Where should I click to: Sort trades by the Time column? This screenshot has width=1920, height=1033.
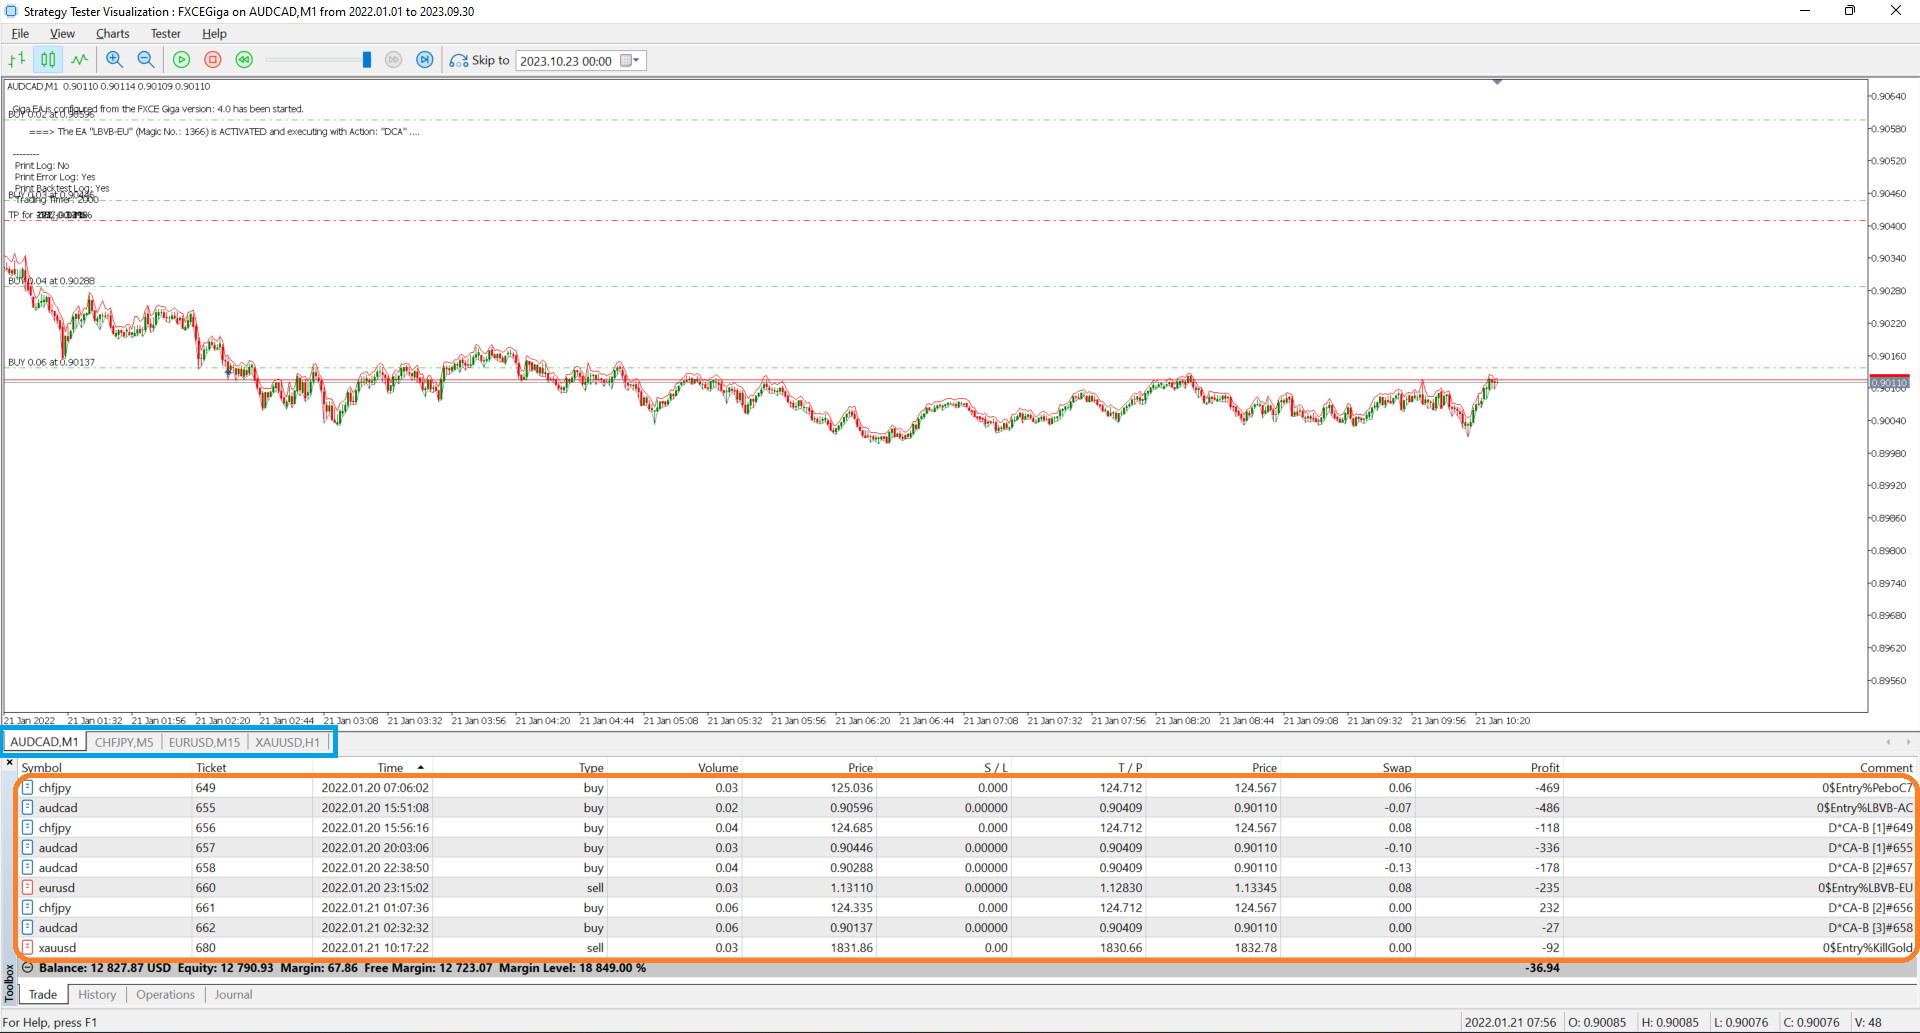390,767
